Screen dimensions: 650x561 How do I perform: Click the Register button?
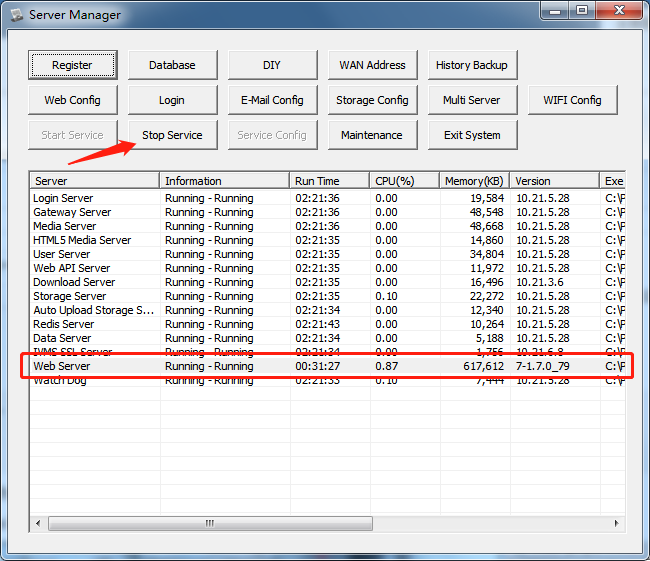(73, 65)
